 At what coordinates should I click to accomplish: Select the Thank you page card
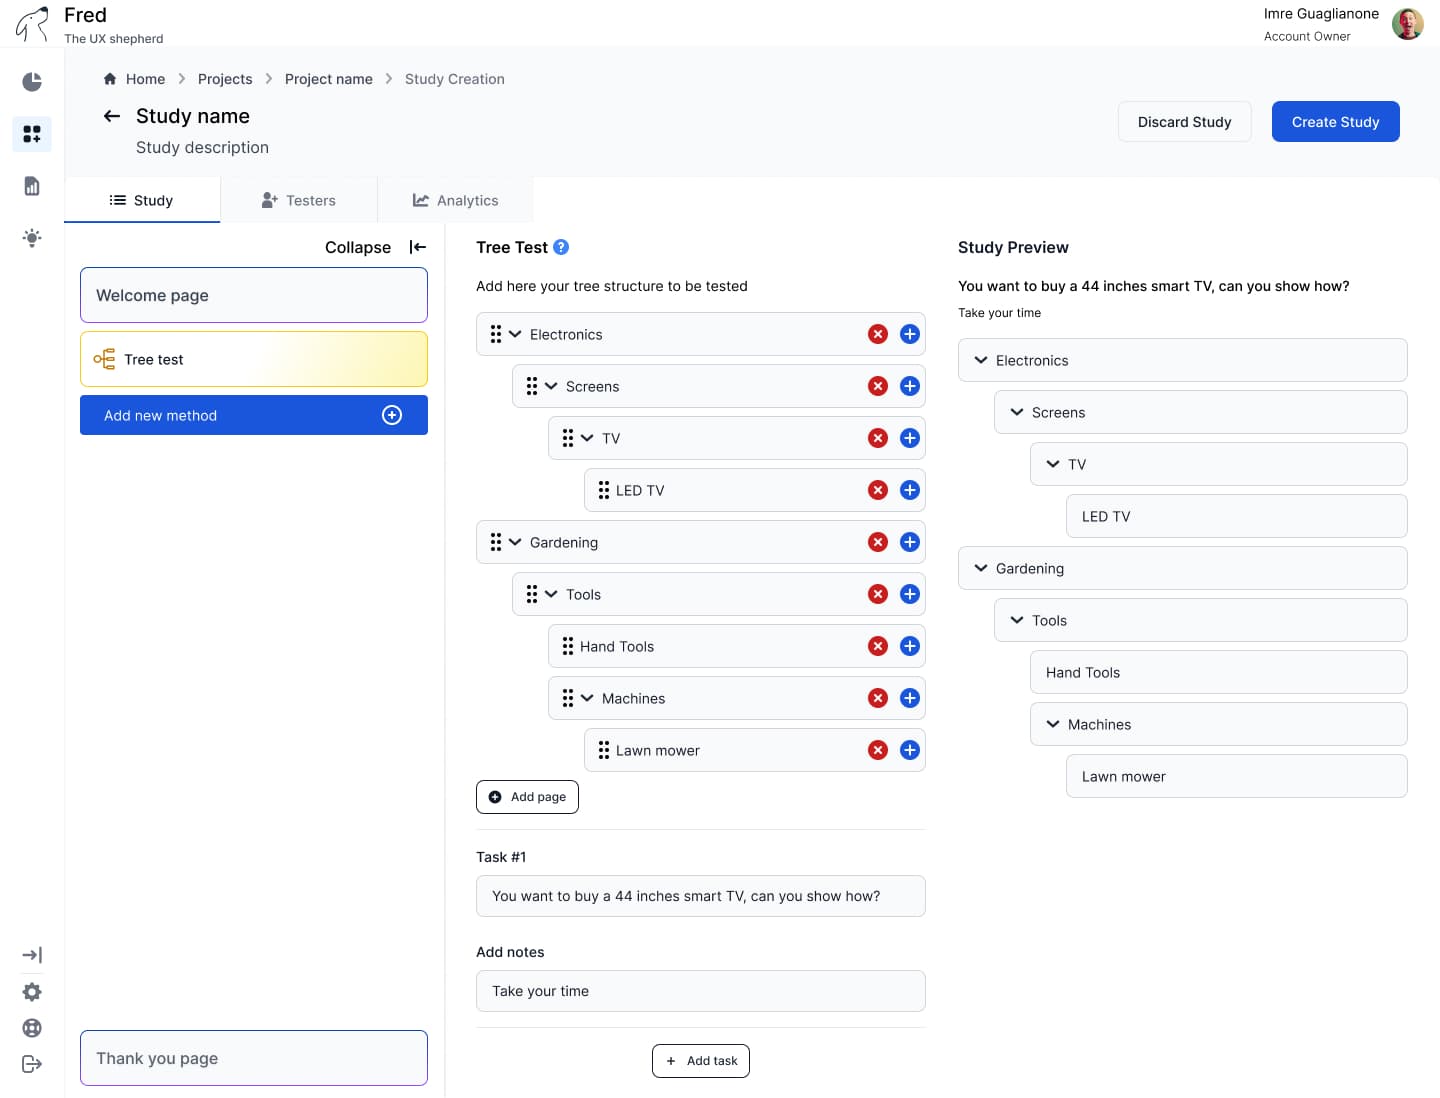click(x=254, y=1058)
